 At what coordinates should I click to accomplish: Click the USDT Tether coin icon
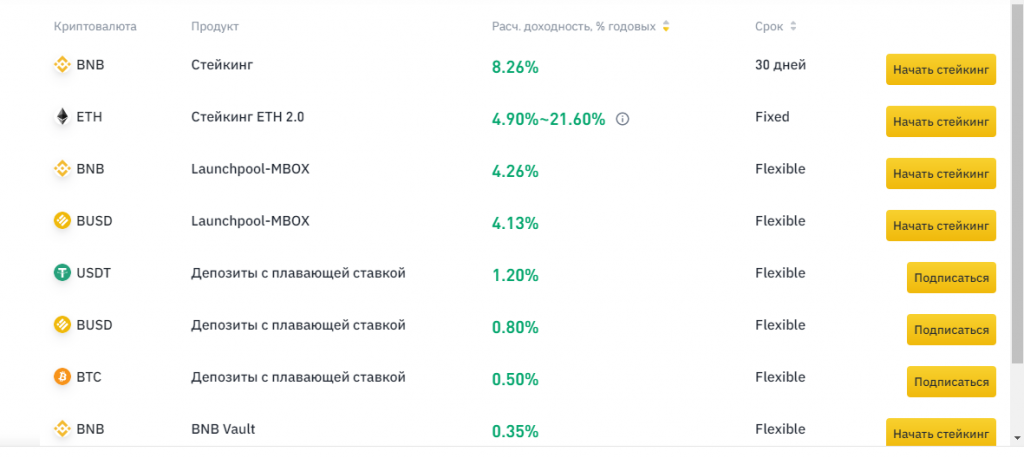pyautogui.click(x=62, y=273)
